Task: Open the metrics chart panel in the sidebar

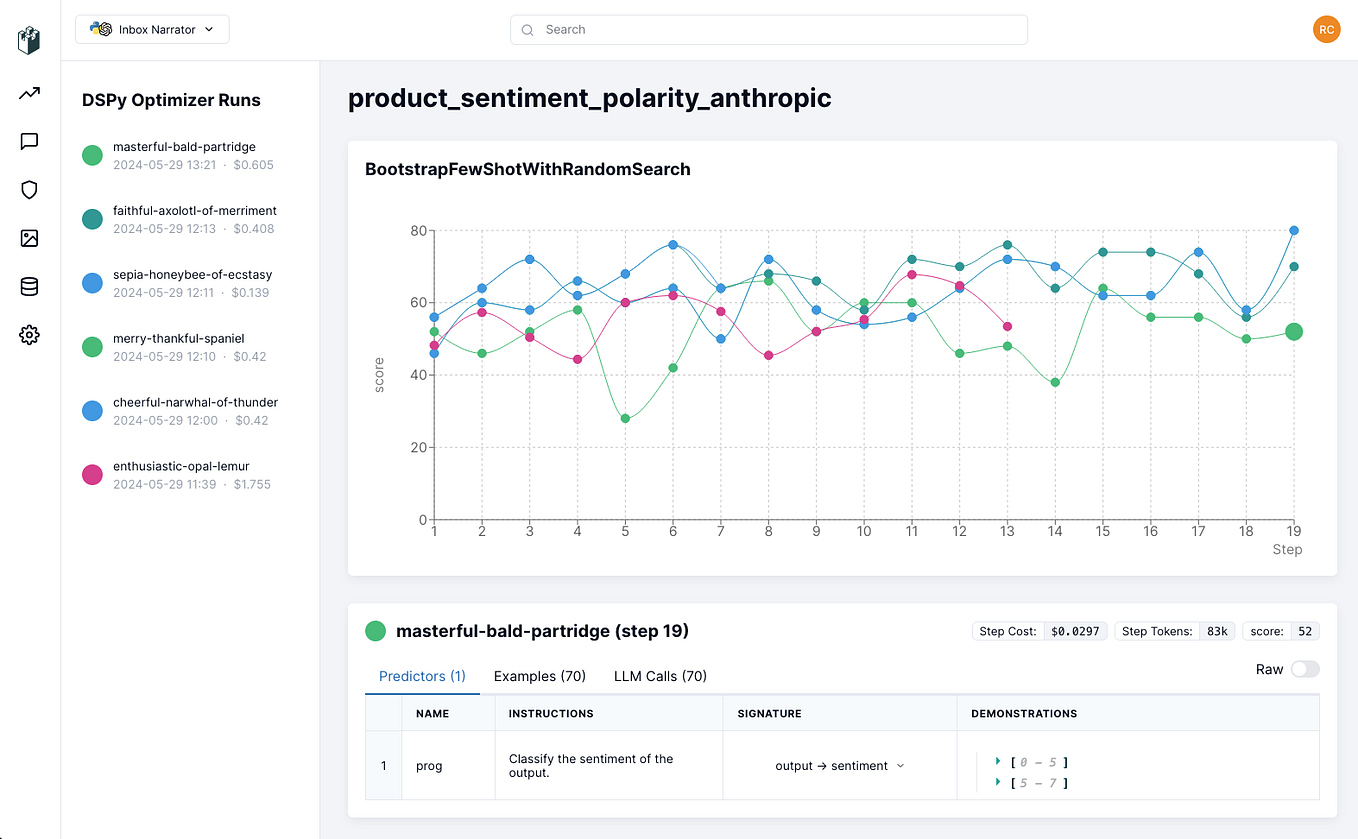Action: click(28, 94)
